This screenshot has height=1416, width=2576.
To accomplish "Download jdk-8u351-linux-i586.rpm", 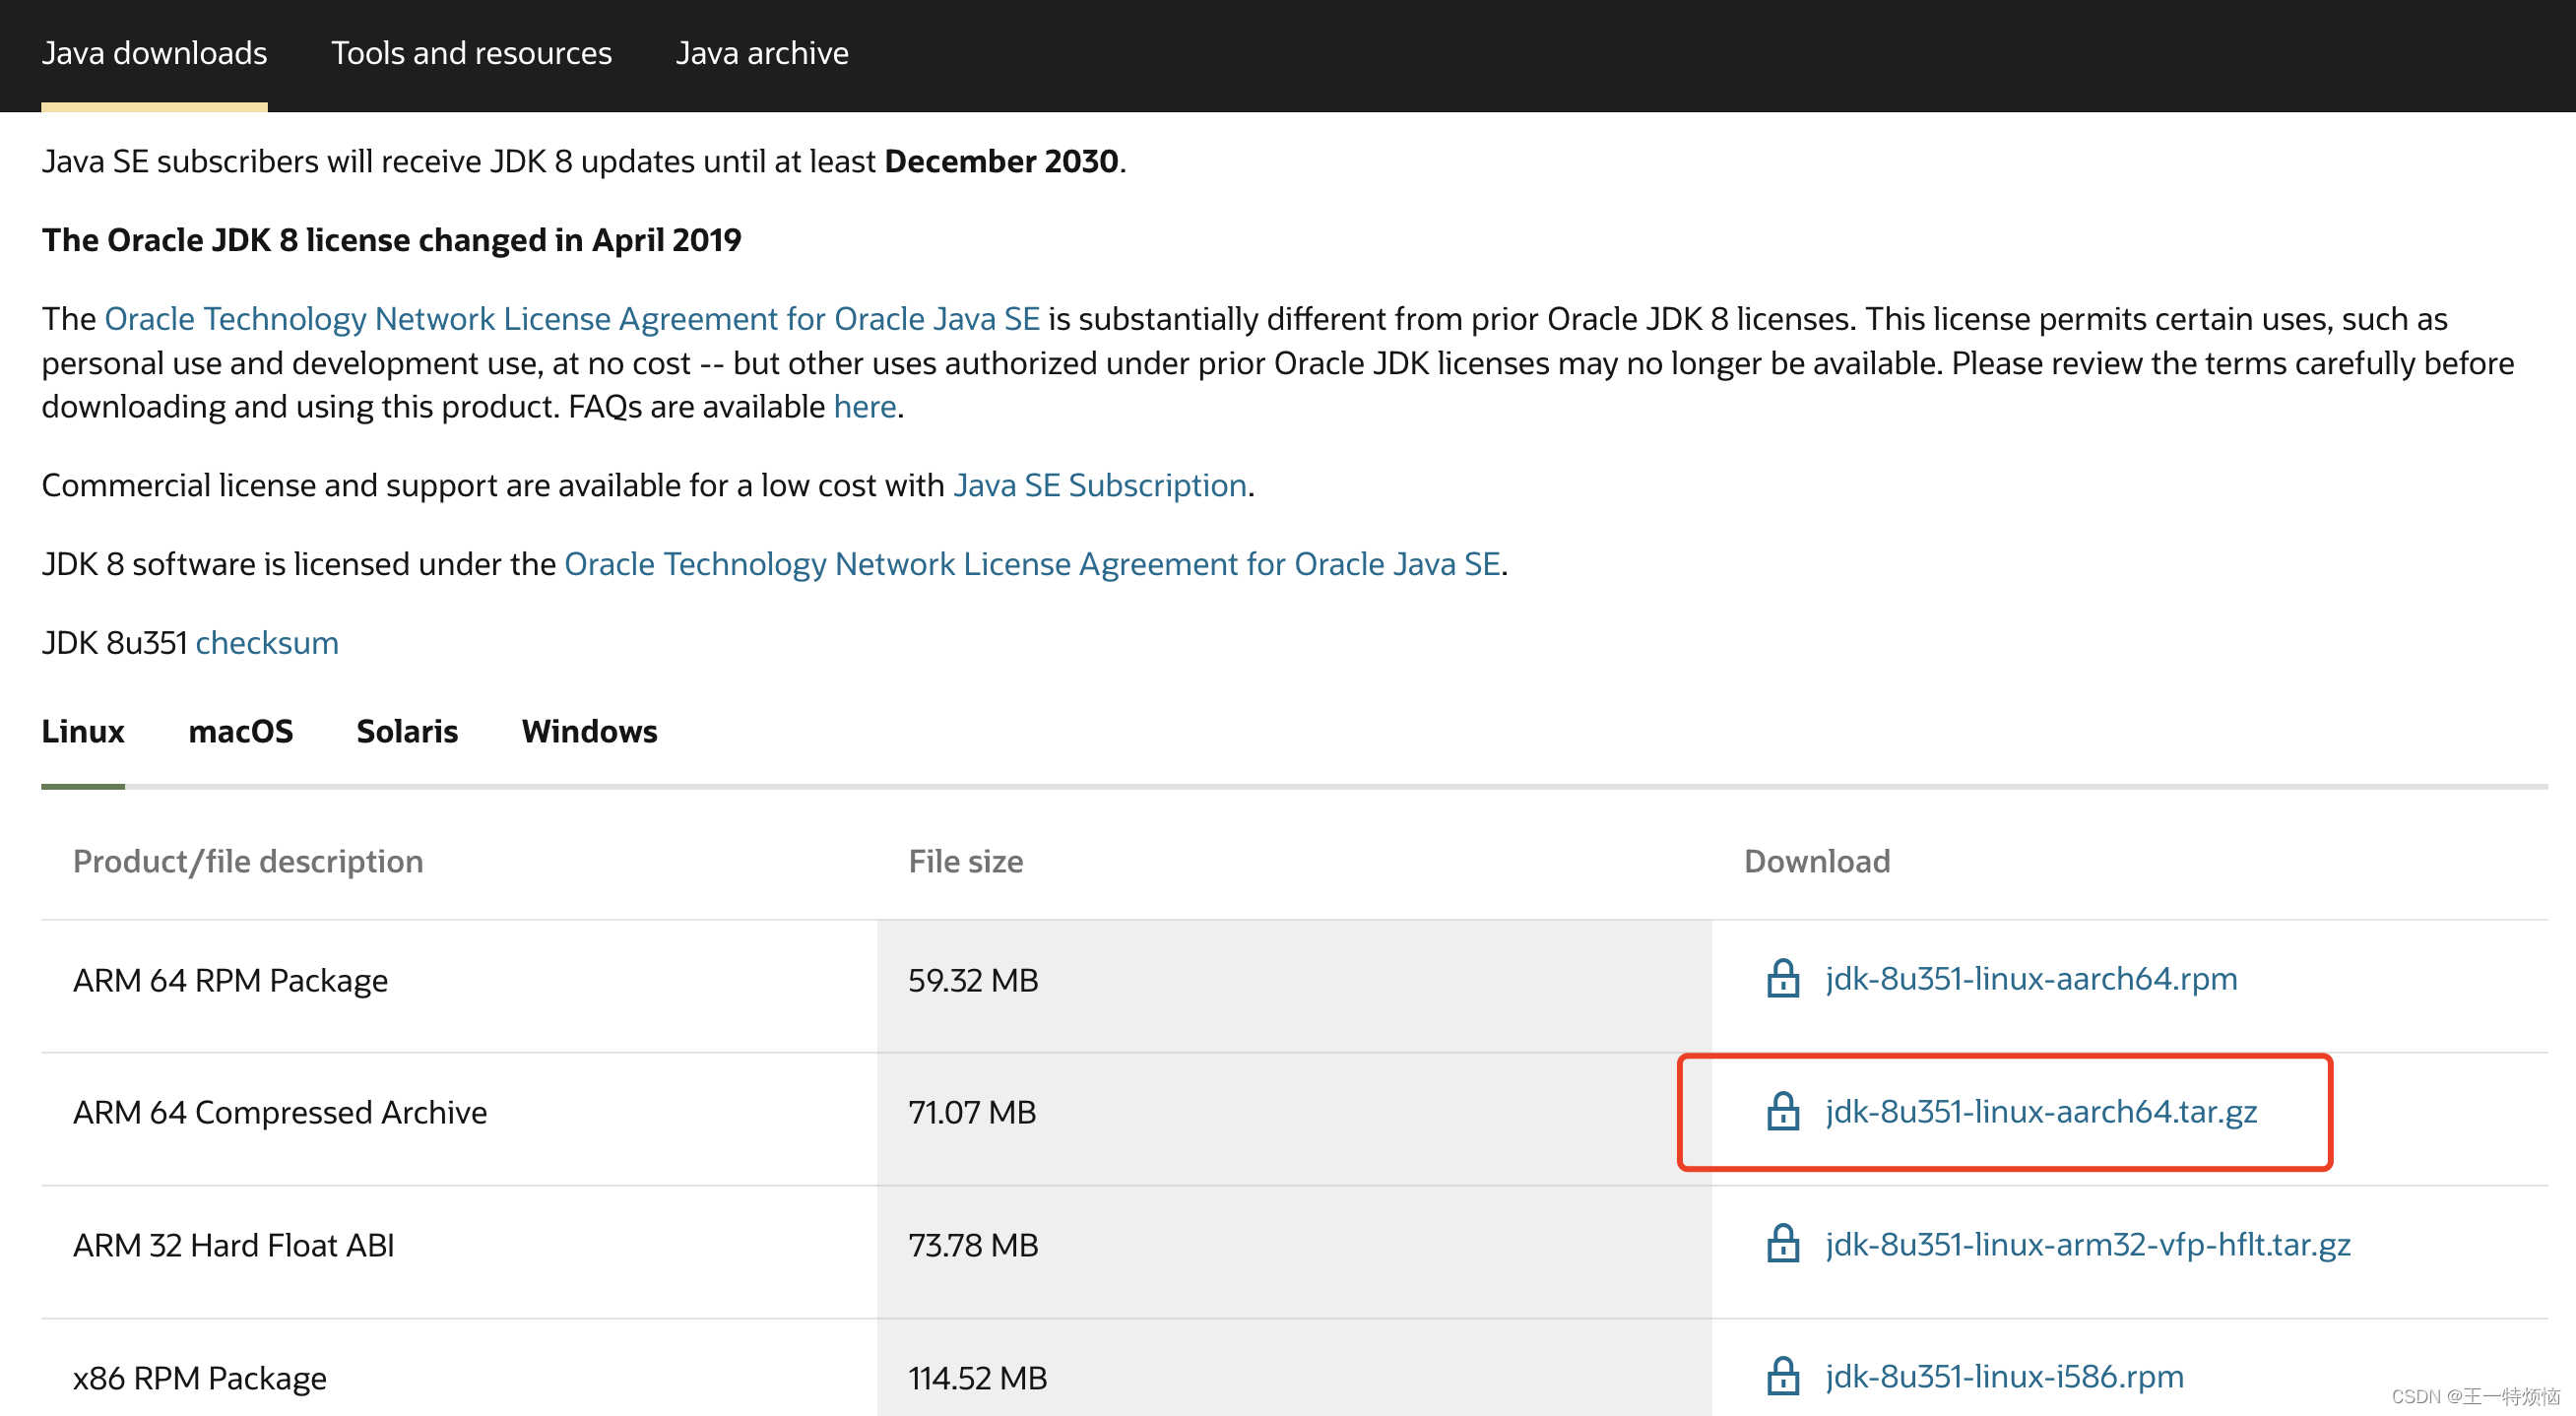I will [2004, 1376].
